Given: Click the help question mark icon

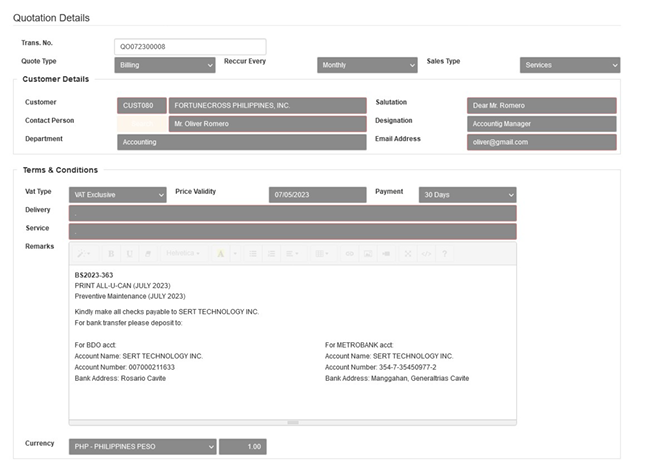Looking at the screenshot, I should [x=444, y=254].
